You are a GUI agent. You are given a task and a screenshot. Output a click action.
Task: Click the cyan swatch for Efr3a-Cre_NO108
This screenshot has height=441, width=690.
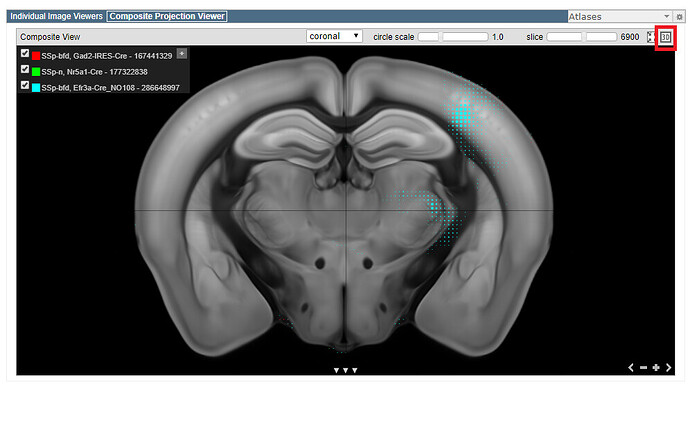36,88
